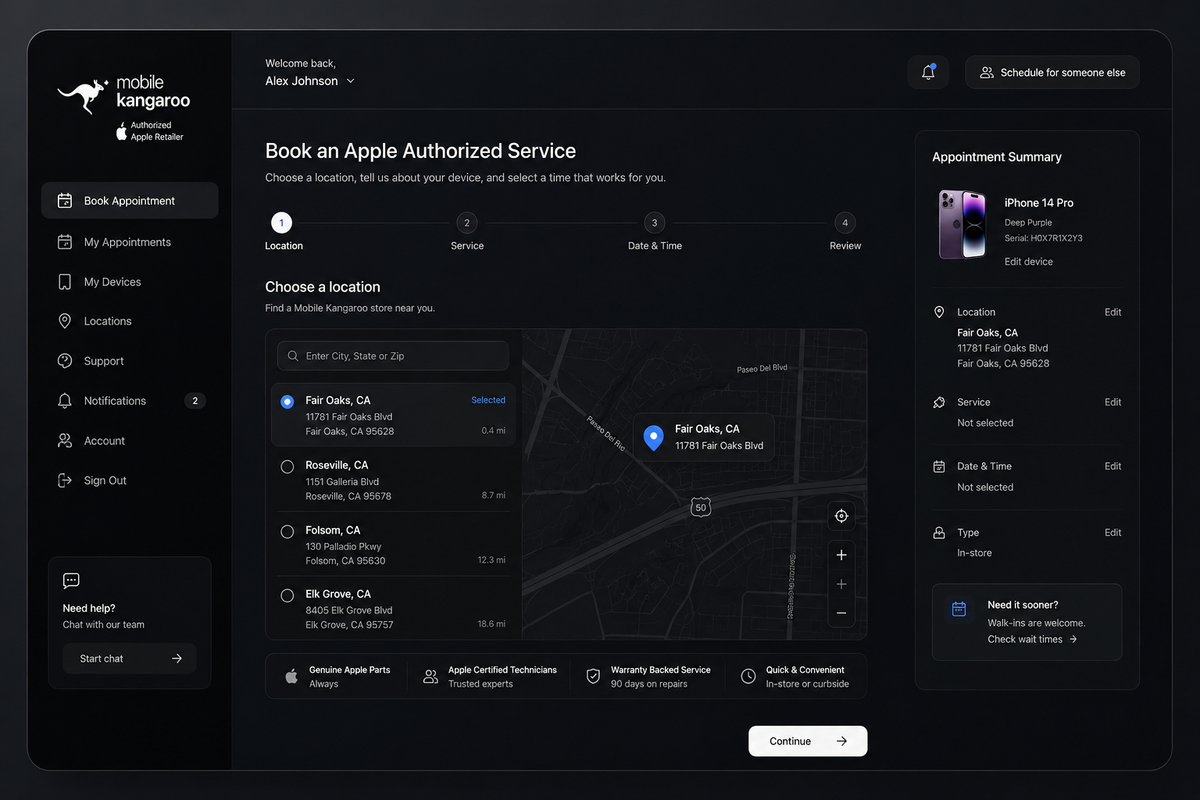1200x800 pixels.
Task: Select the Elk Grove, CA radio button
Action: point(287,595)
